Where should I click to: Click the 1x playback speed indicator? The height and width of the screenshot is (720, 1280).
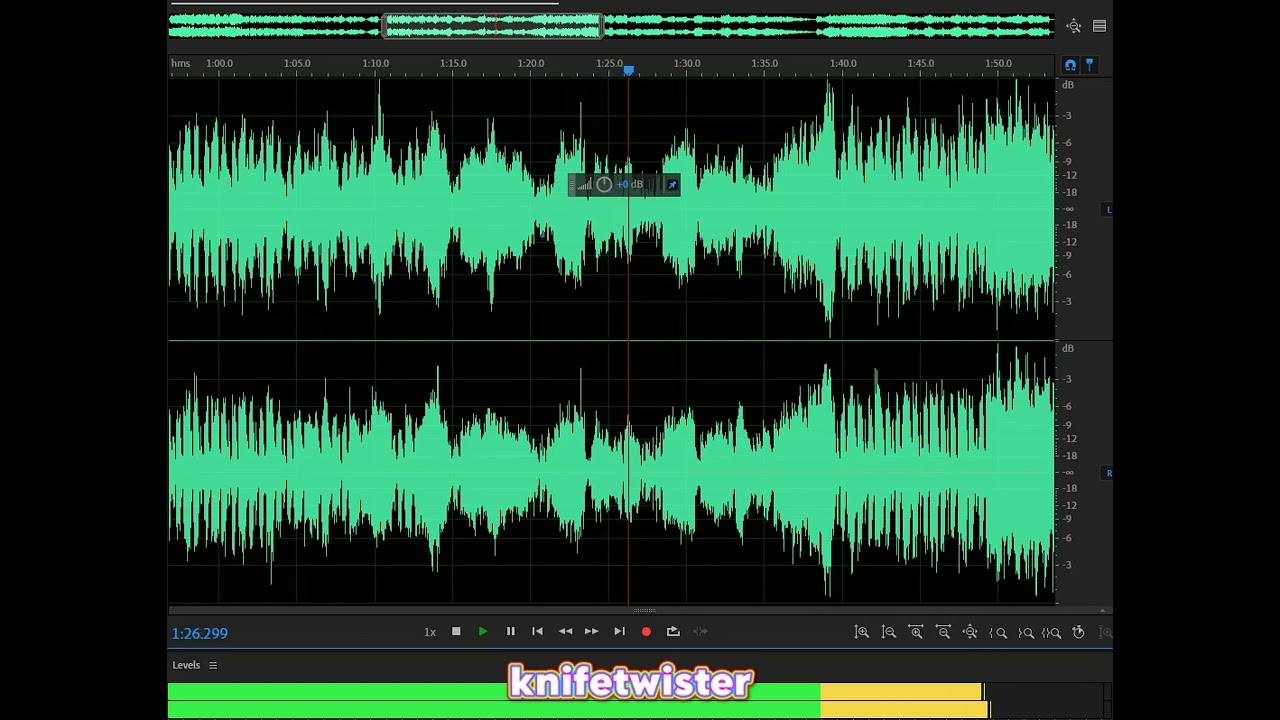click(430, 632)
